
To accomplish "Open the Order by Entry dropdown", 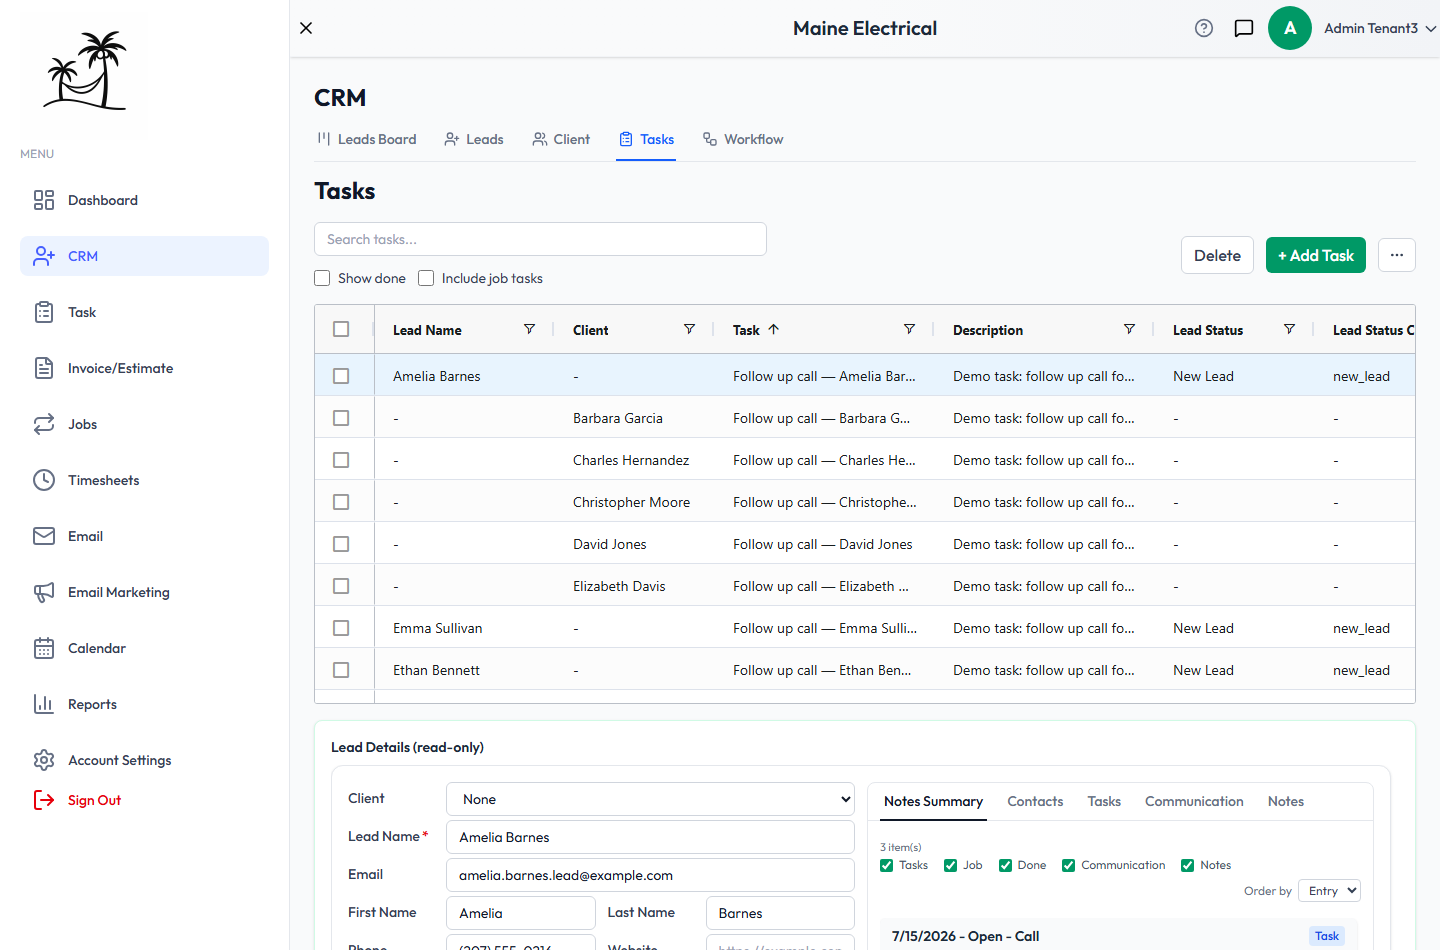I will pos(1330,891).
